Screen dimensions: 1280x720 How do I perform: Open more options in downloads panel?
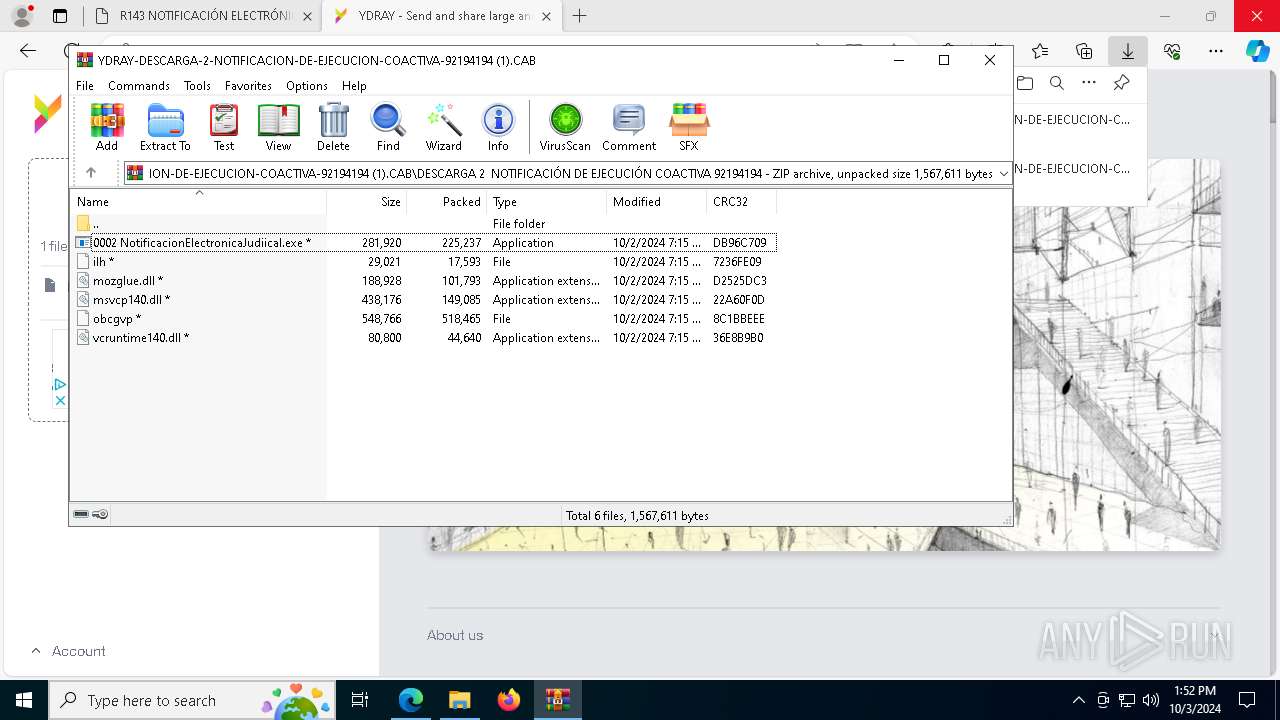[x=1089, y=83]
